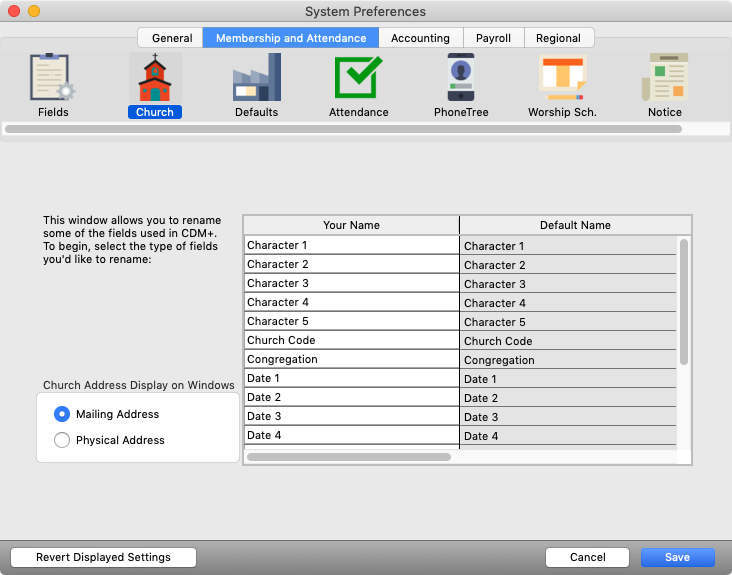Click the icon strip horizontal scrollbar
This screenshot has width=732, height=575.
click(343, 129)
